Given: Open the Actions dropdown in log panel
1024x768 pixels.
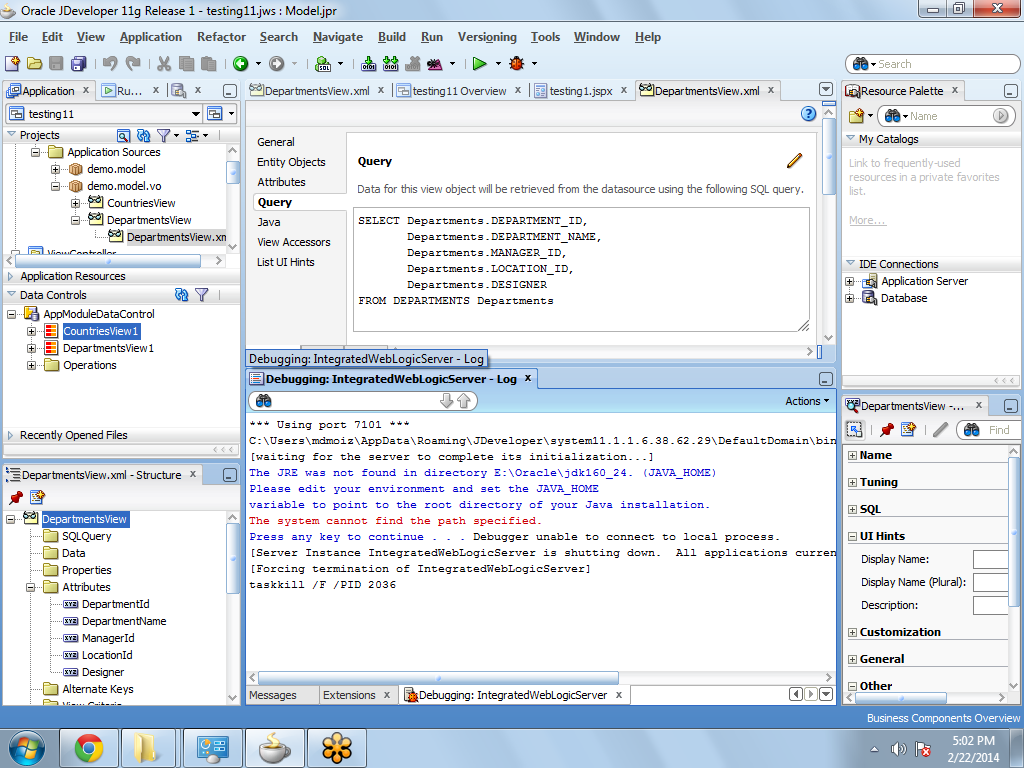Looking at the screenshot, I should 807,401.
